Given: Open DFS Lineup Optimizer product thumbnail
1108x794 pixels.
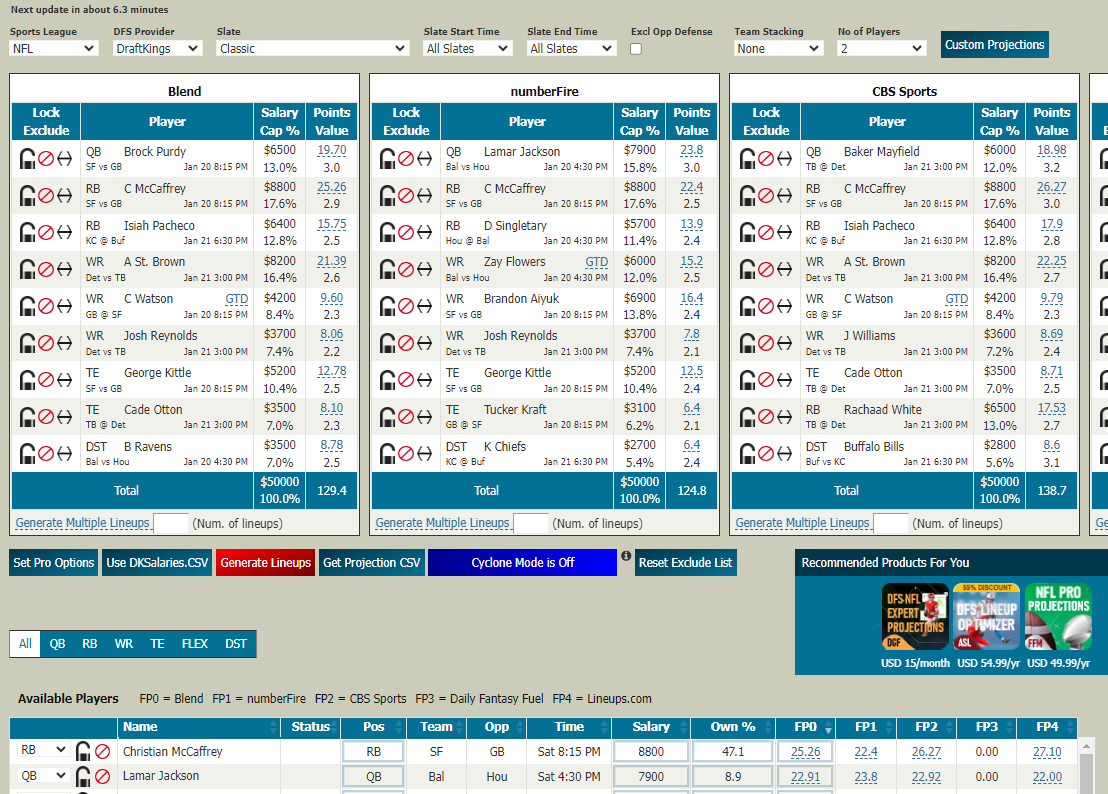Looking at the screenshot, I should 986,616.
